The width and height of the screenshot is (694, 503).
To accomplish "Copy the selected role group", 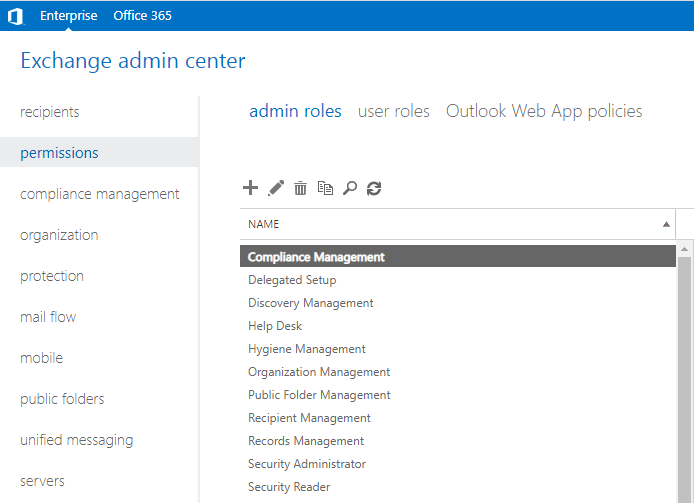I will pos(325,188).
